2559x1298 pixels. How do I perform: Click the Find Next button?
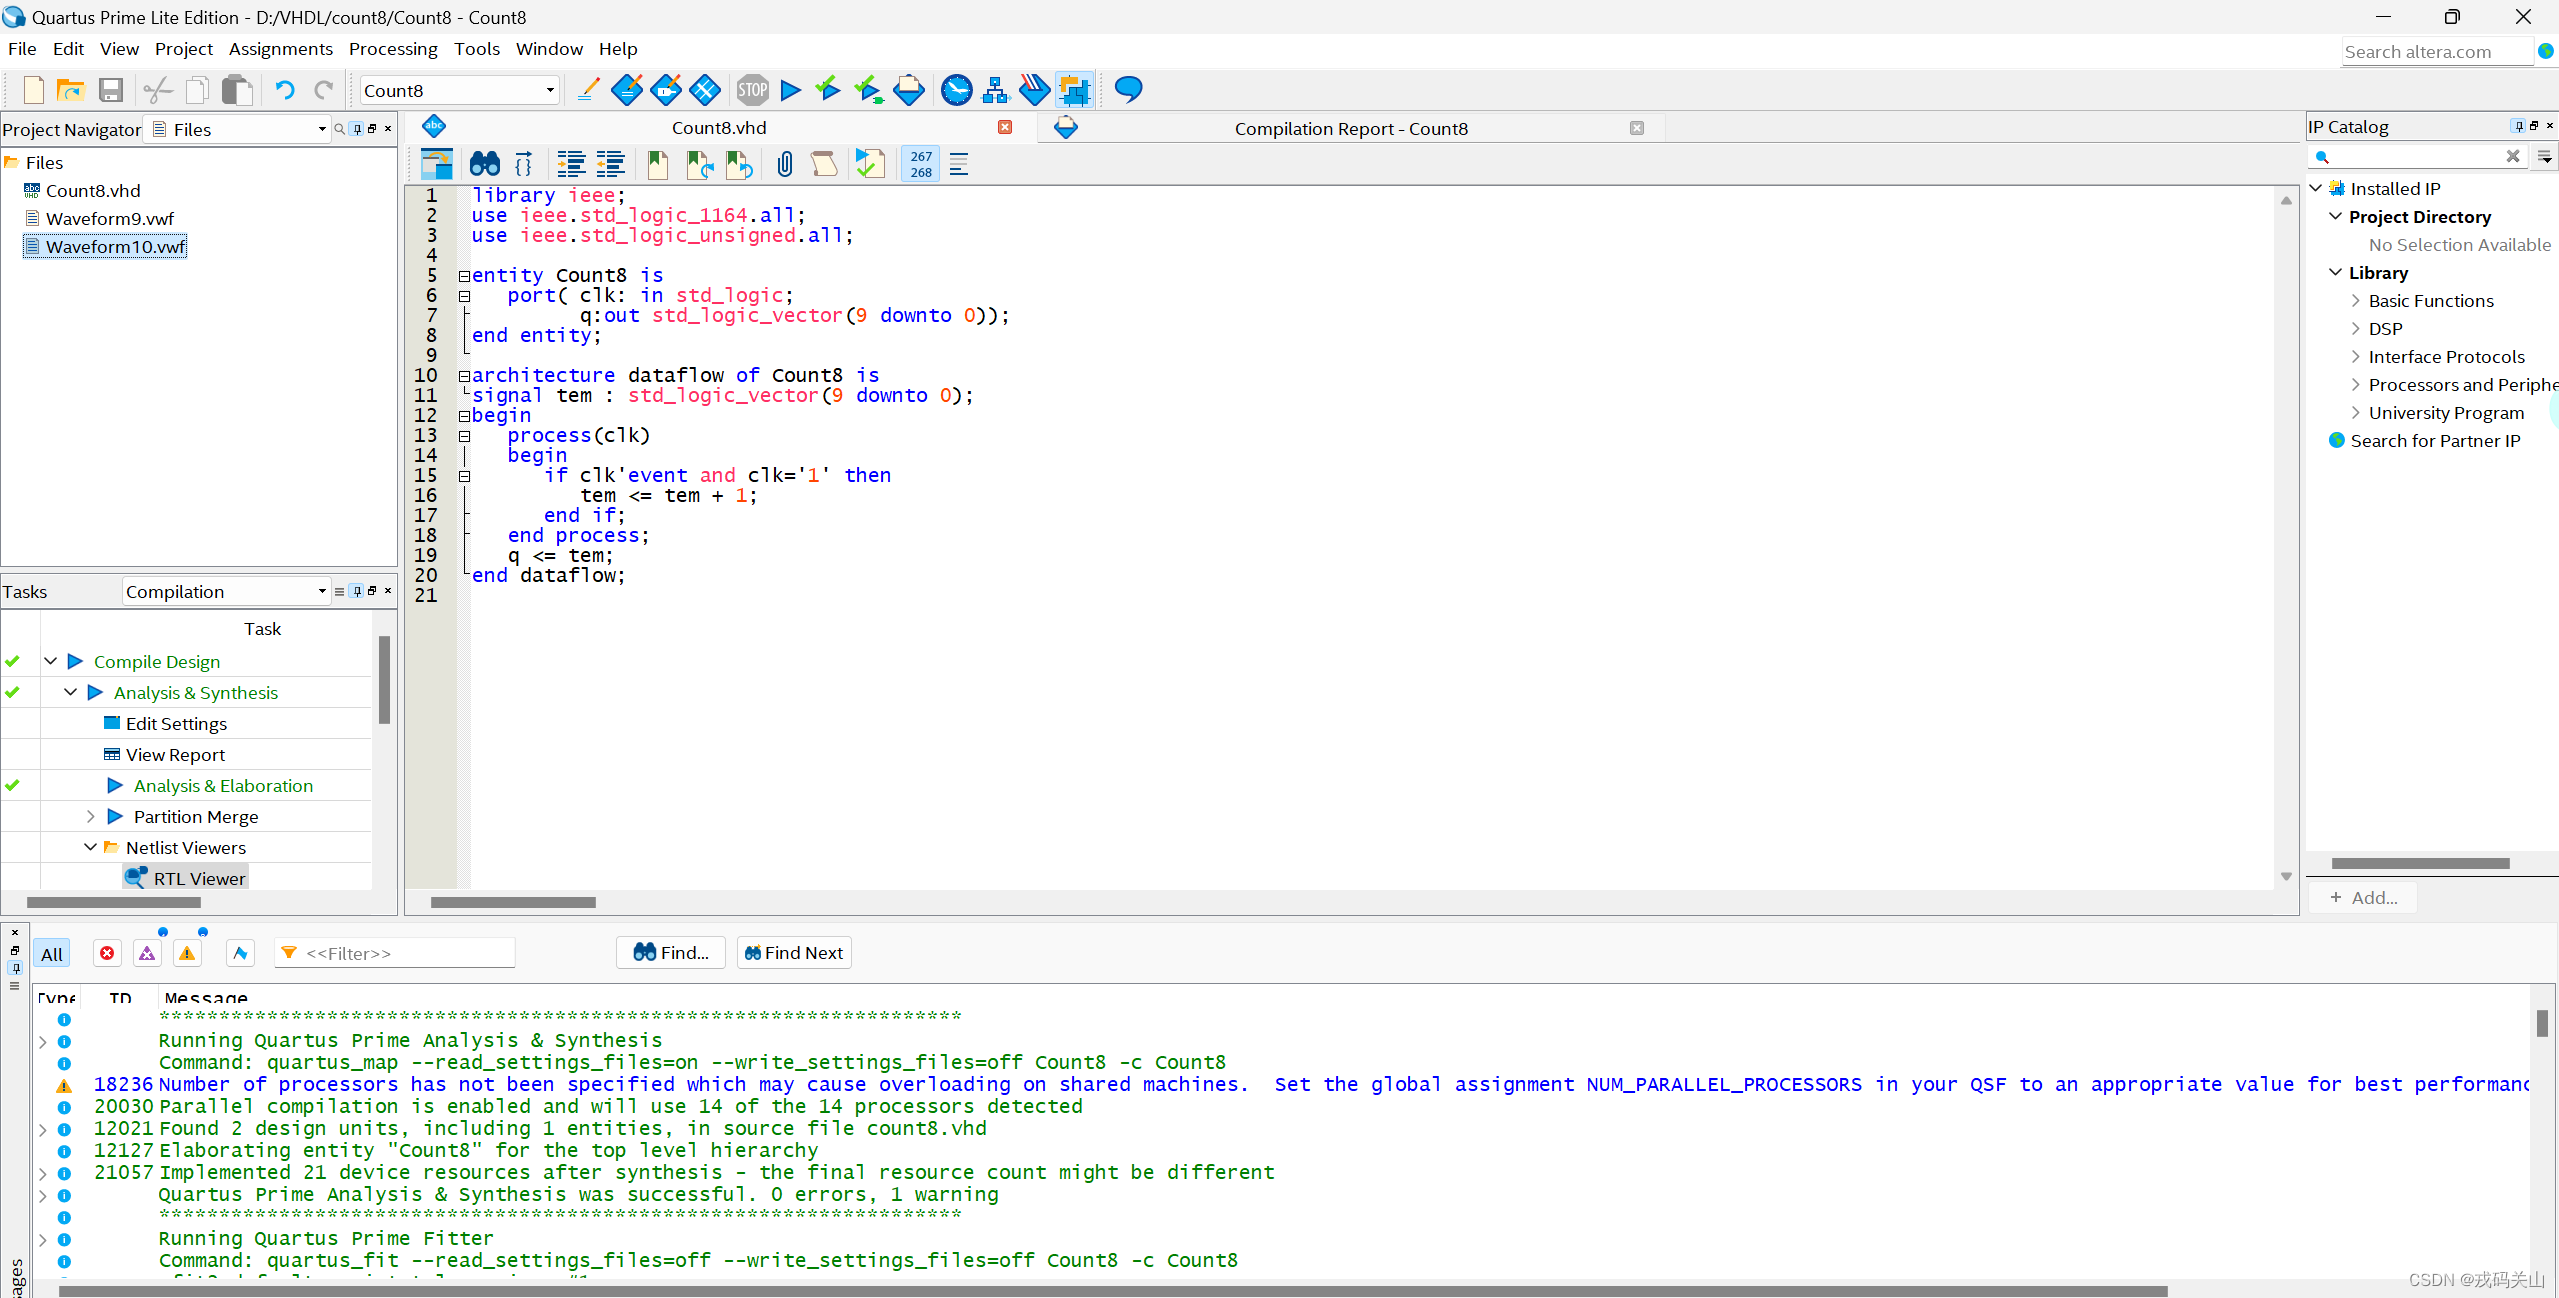pyautogui.click(x=792, y=952)
